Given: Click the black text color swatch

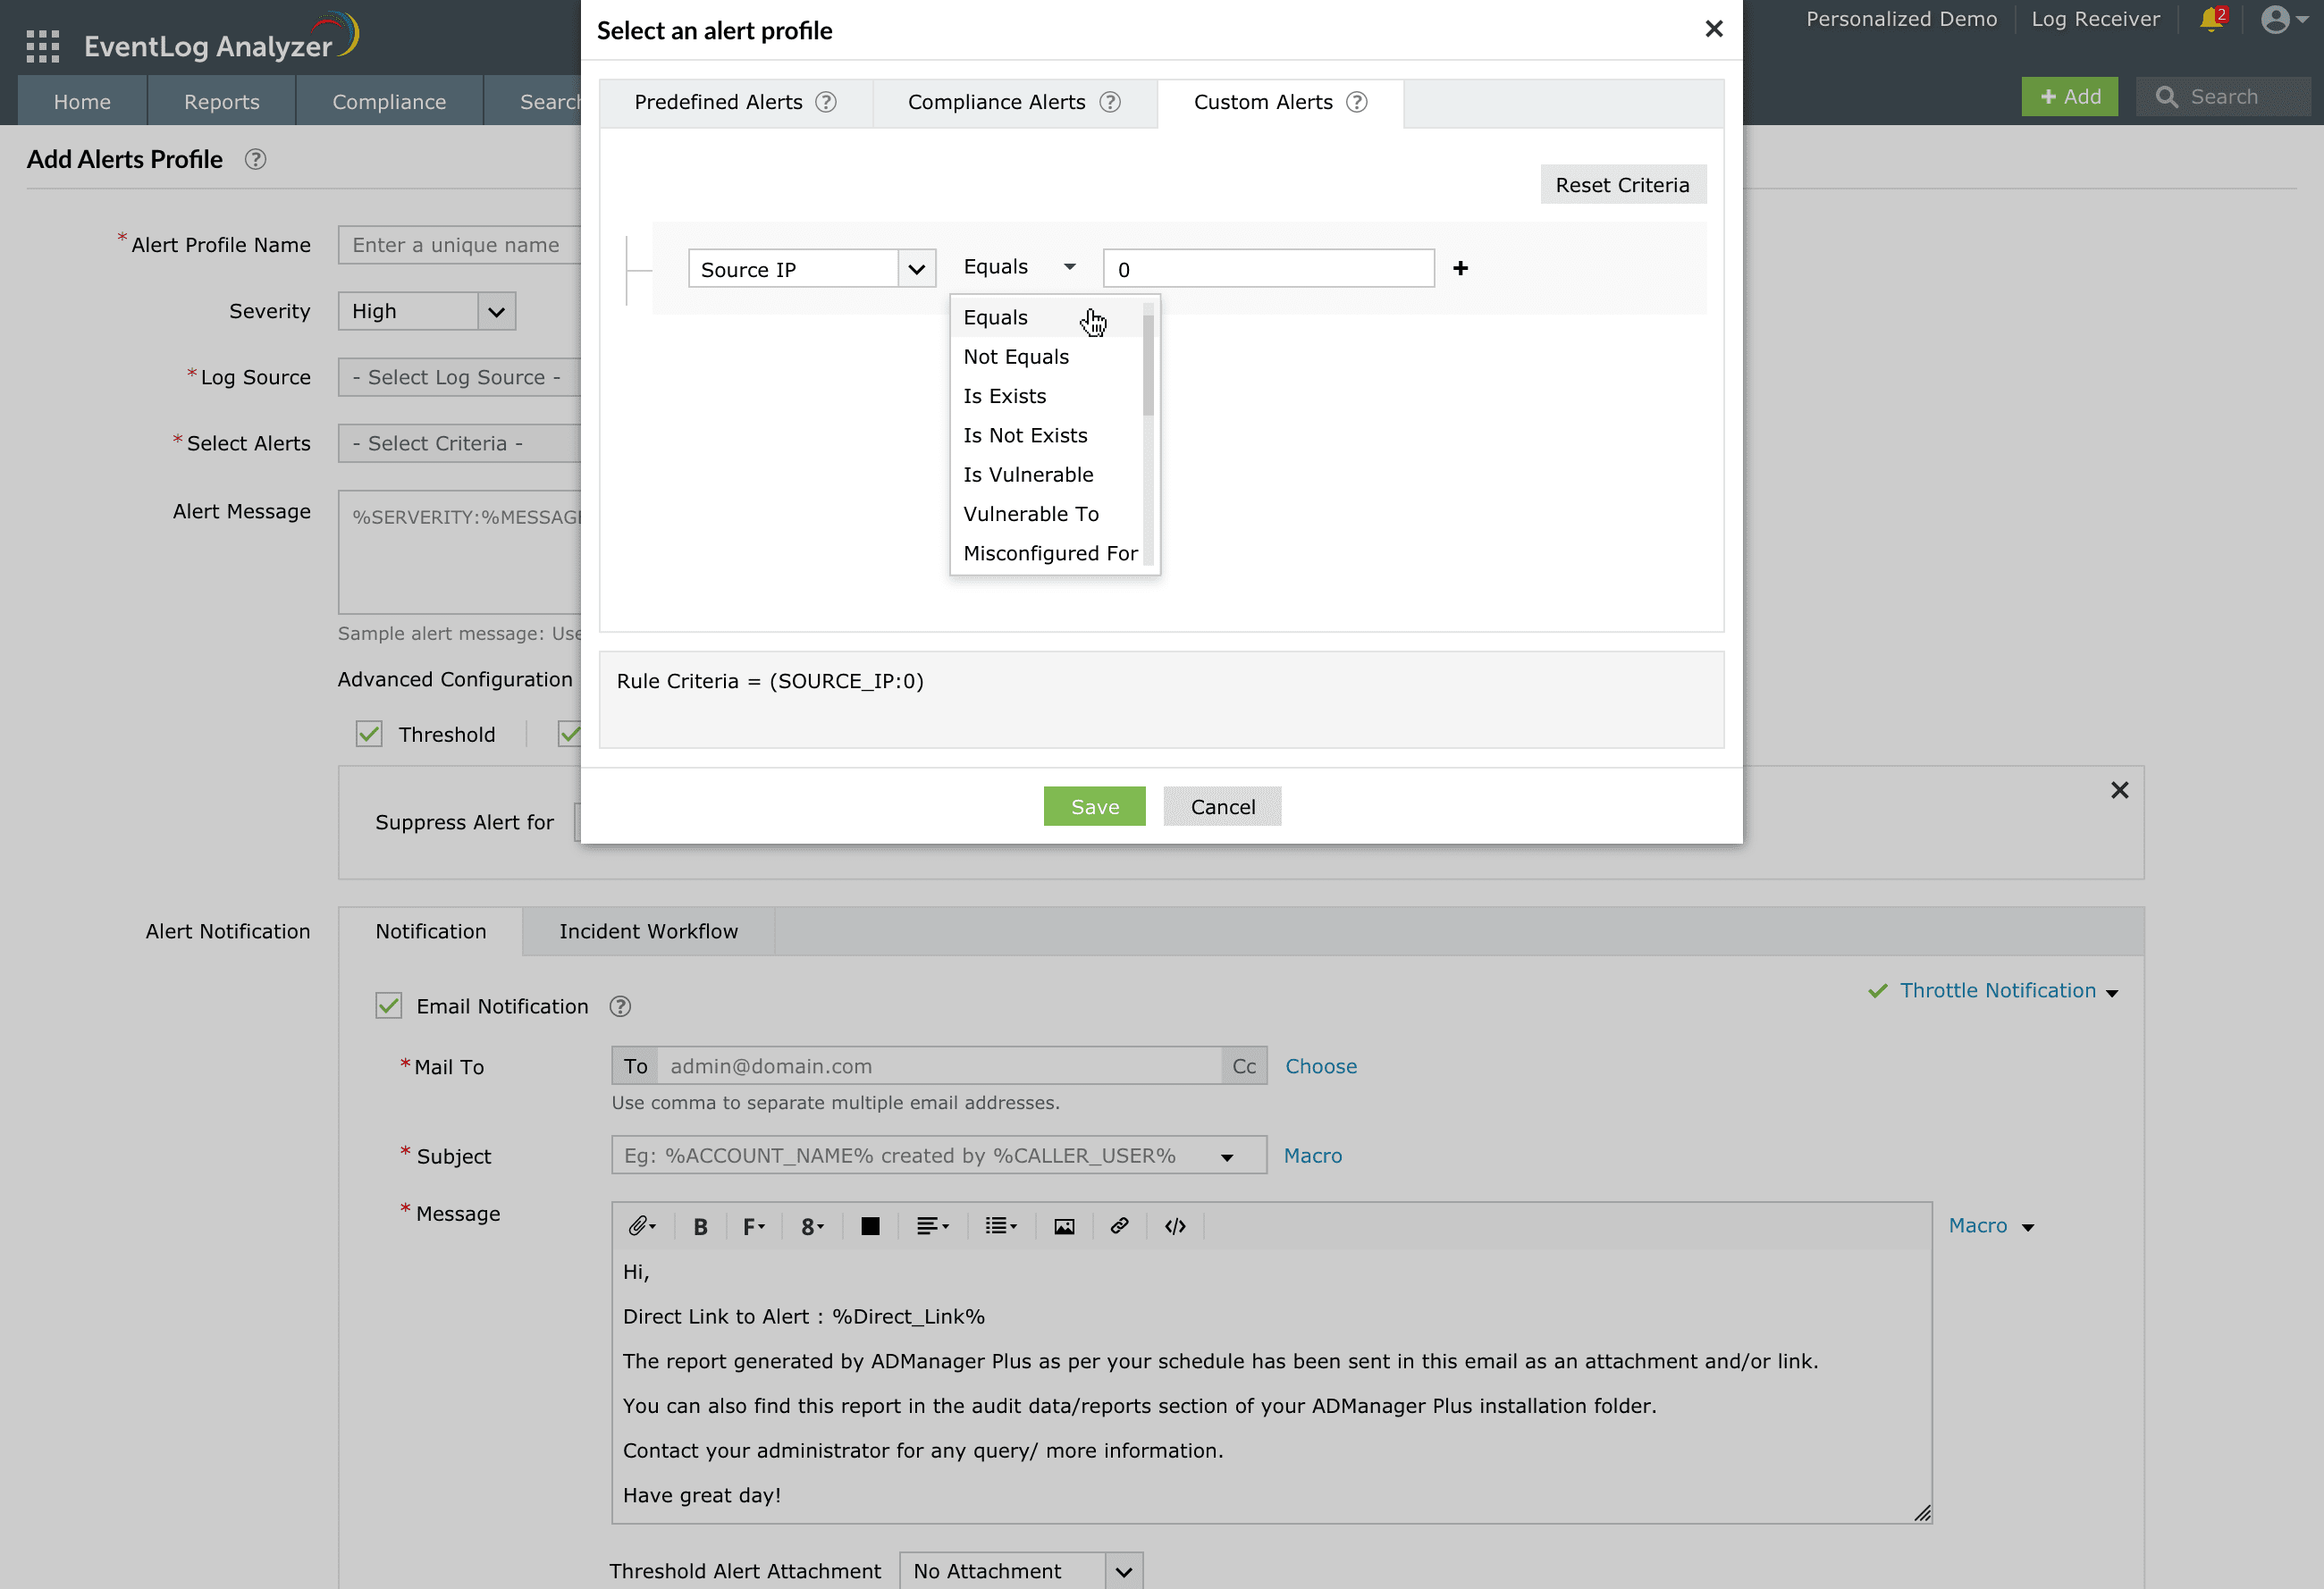Looking at the screenshot, I should pyautogui.click(x=870, y=1226).
